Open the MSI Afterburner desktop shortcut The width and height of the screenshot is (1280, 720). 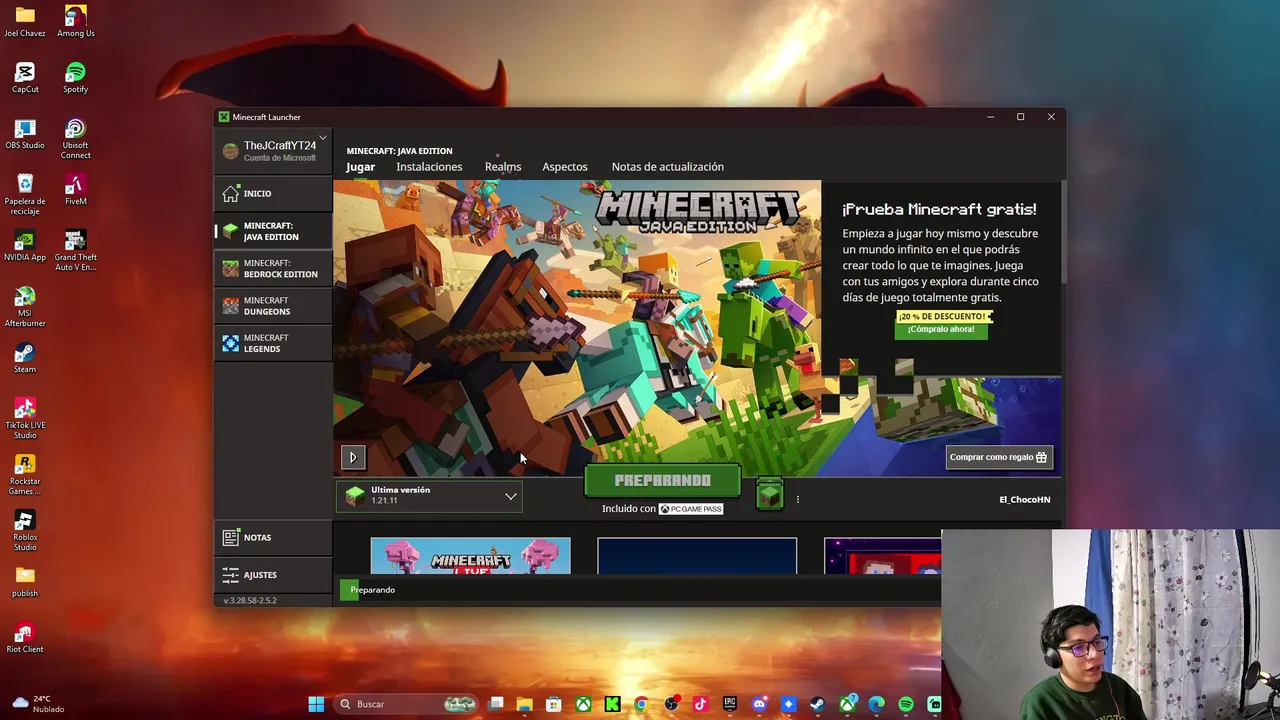[25, 306]
